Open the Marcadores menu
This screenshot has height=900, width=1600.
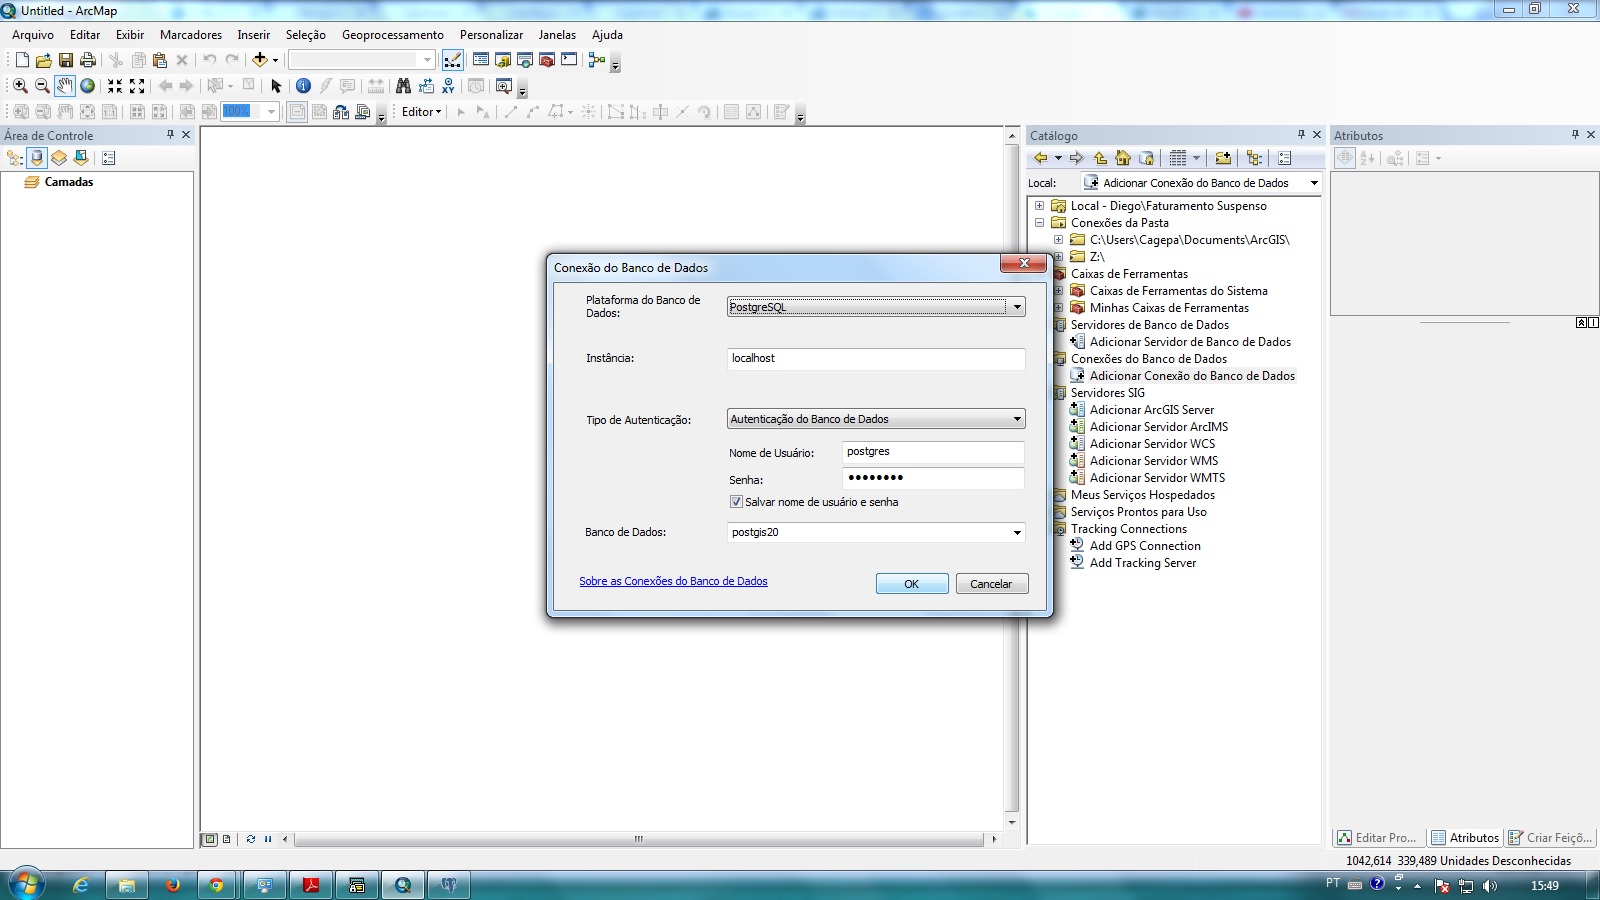pyautogui.click(x=191, y=34)
